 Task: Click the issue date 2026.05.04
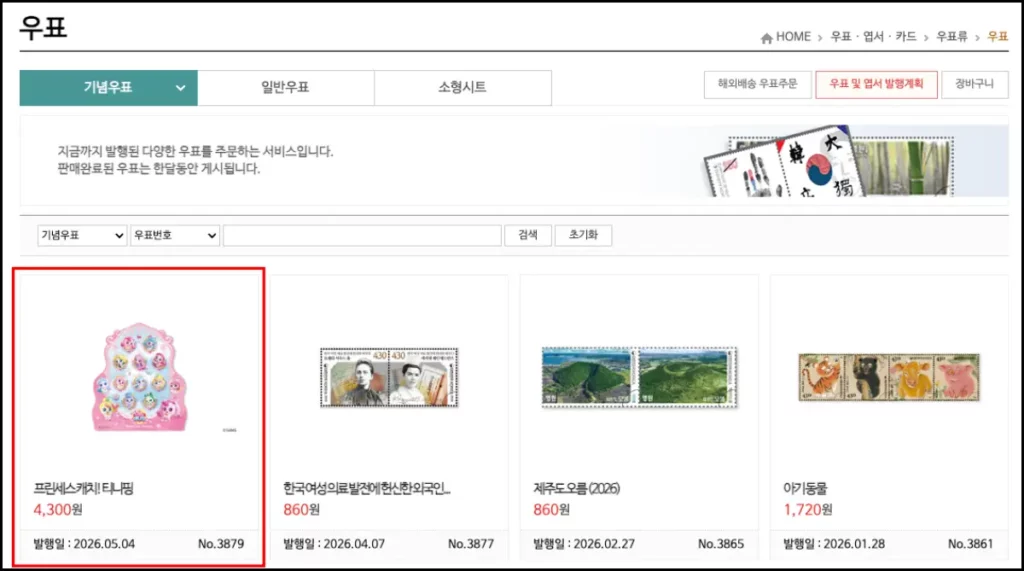[x=104, y=544]
